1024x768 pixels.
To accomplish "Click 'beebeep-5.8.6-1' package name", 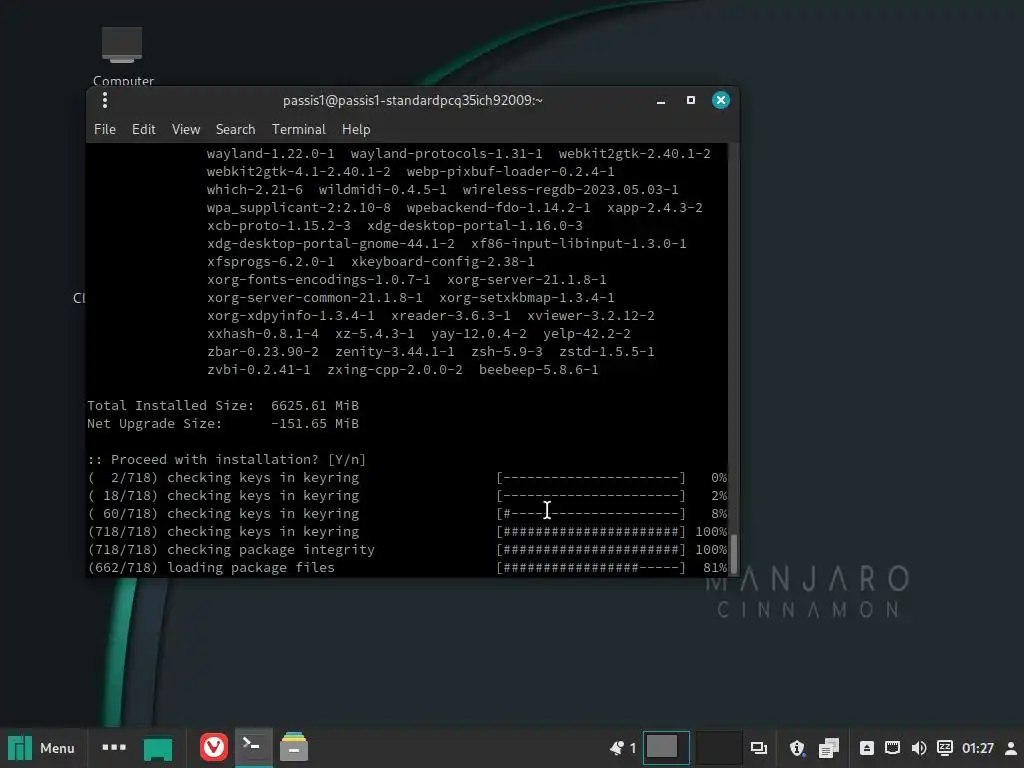I will tap(538, 370).
